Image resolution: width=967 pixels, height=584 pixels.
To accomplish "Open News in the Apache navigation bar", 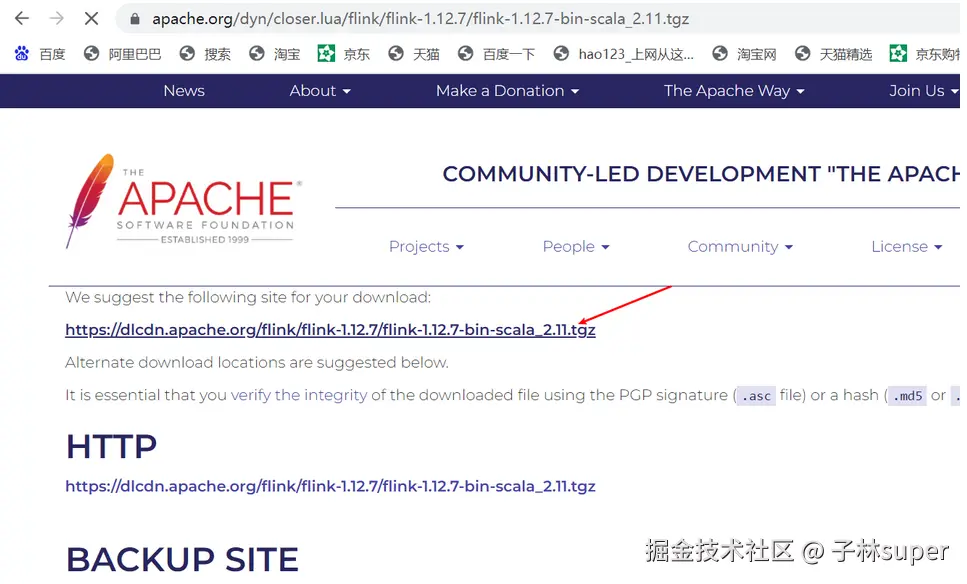I will [x=184, y=91].
